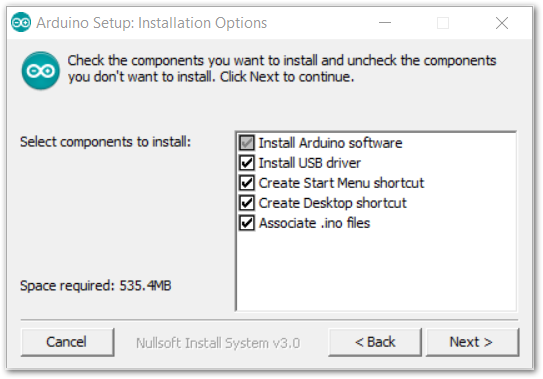The height and width of the screenshot is (379, 543).
Task: Click the "Arduino Setup: Installation Options" title text
Action: [152, 23]
